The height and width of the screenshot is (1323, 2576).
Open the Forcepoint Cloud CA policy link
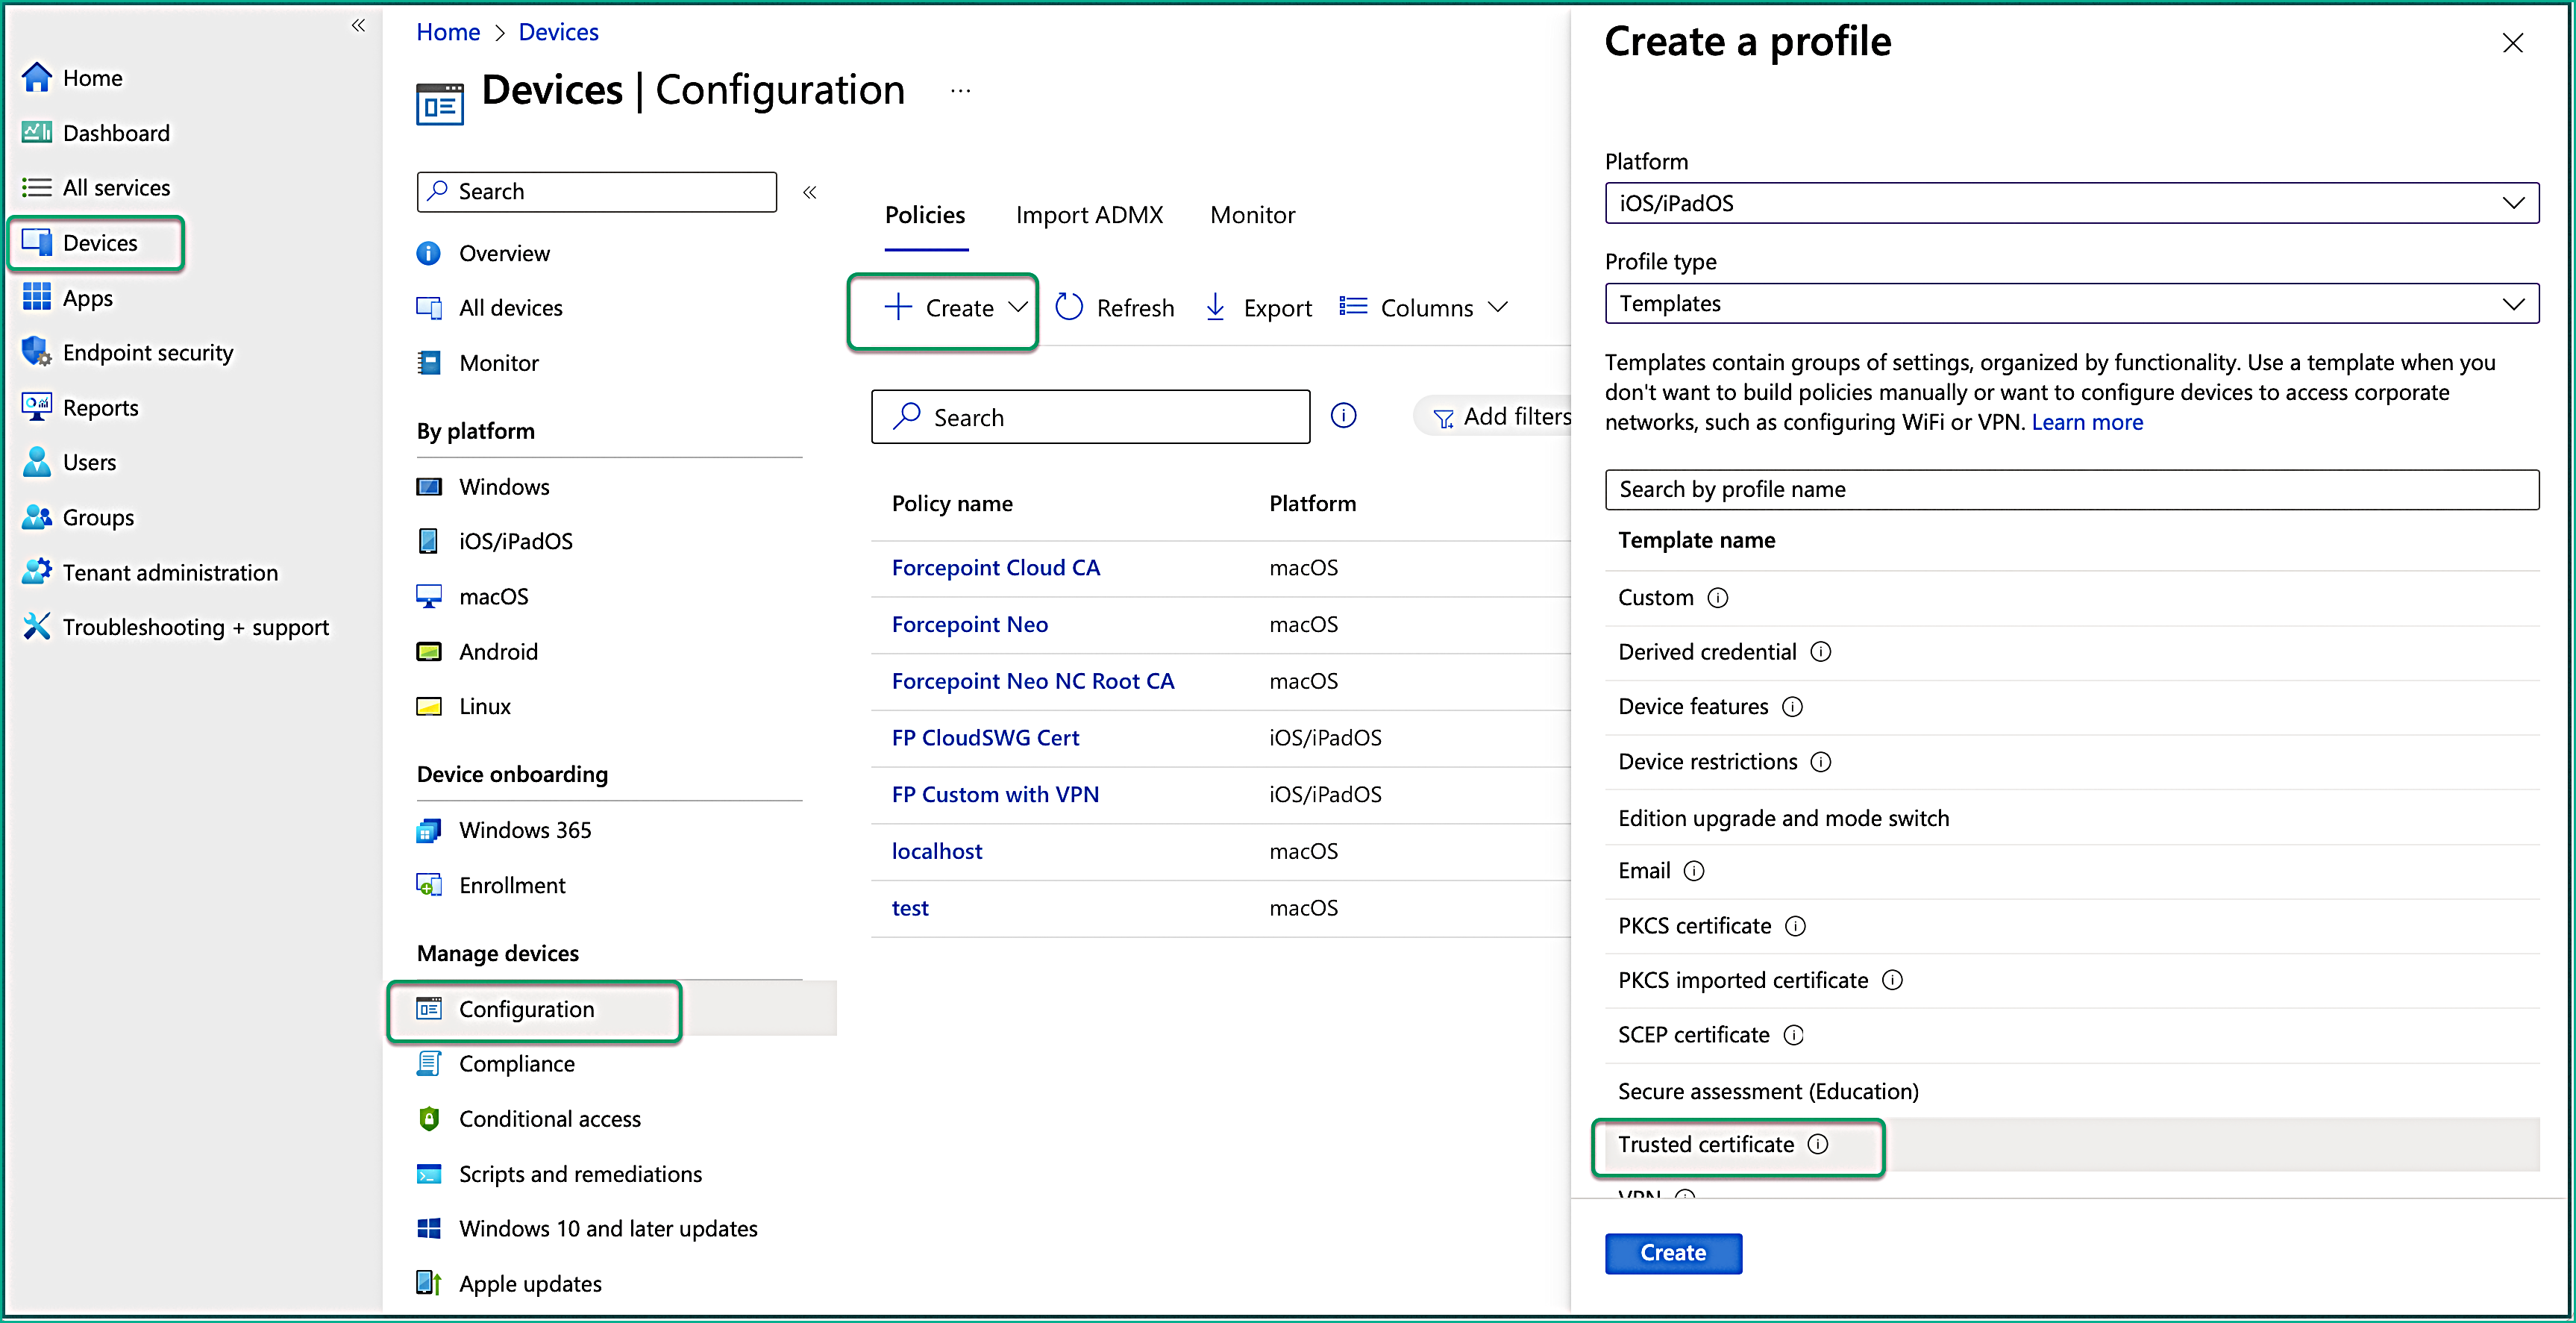(995, 567)
